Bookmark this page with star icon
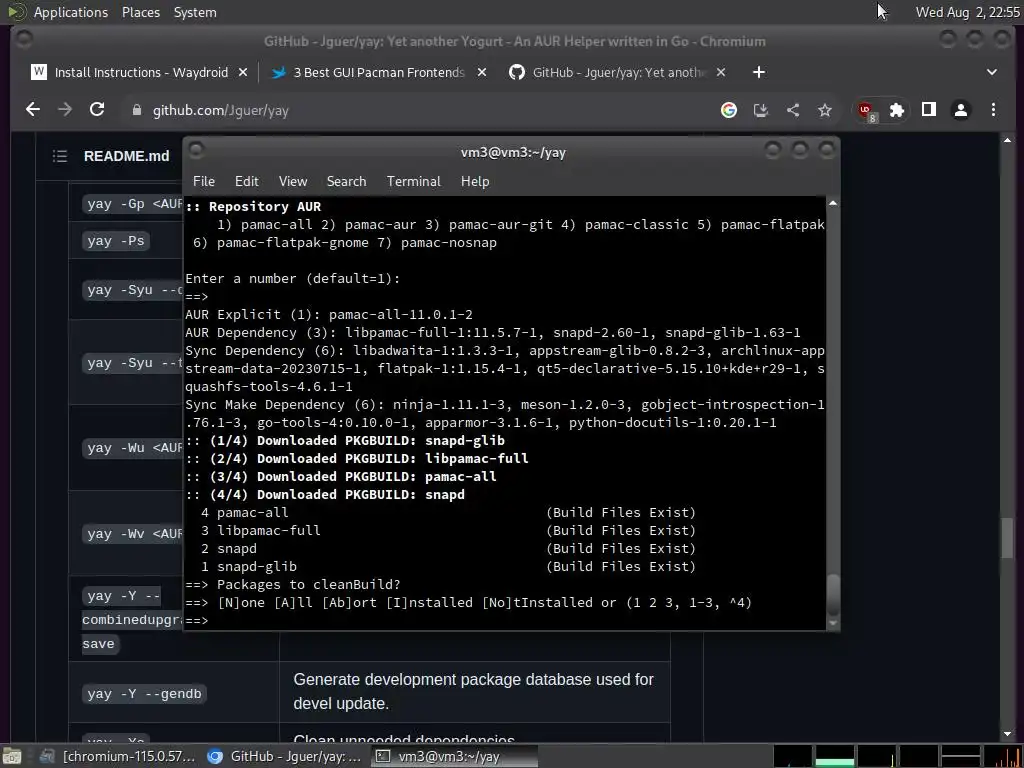 (x=825, y=110)
